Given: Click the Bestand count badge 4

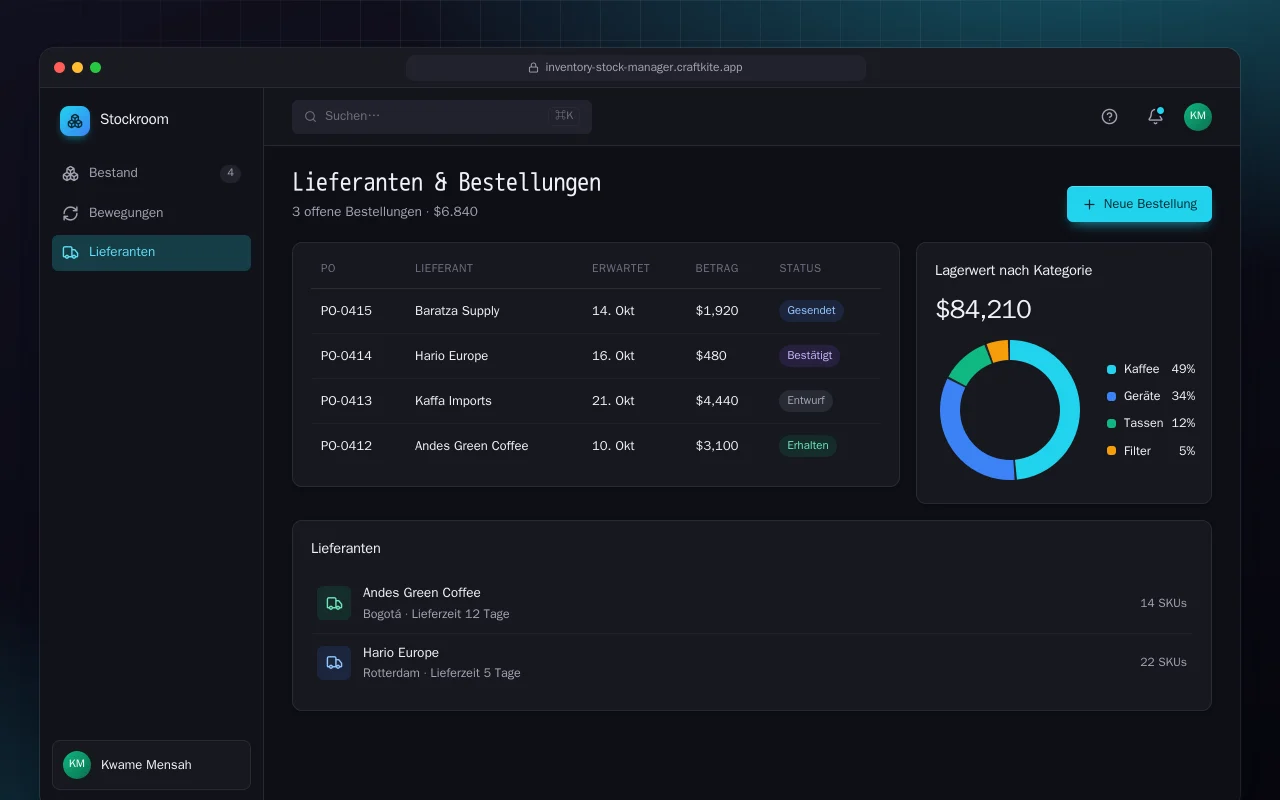Looking at the screenshot, I should [x=230, y=173].
